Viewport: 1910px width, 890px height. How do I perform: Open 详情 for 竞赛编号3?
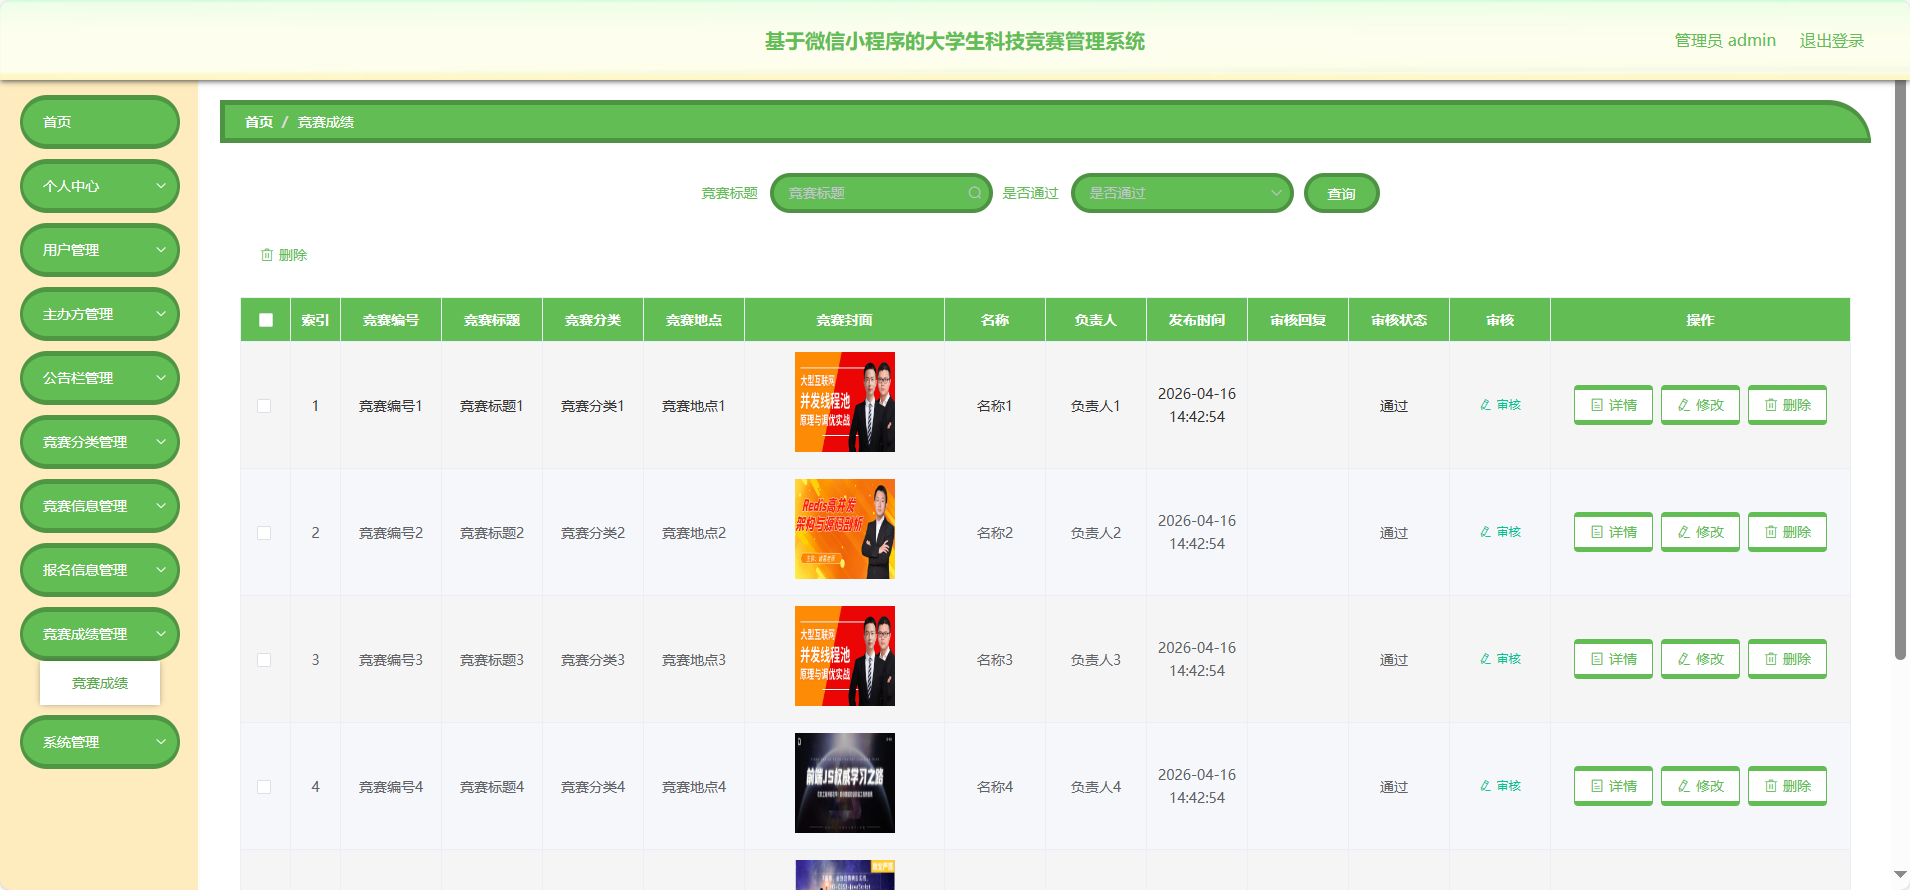[x=1613, y=659]
